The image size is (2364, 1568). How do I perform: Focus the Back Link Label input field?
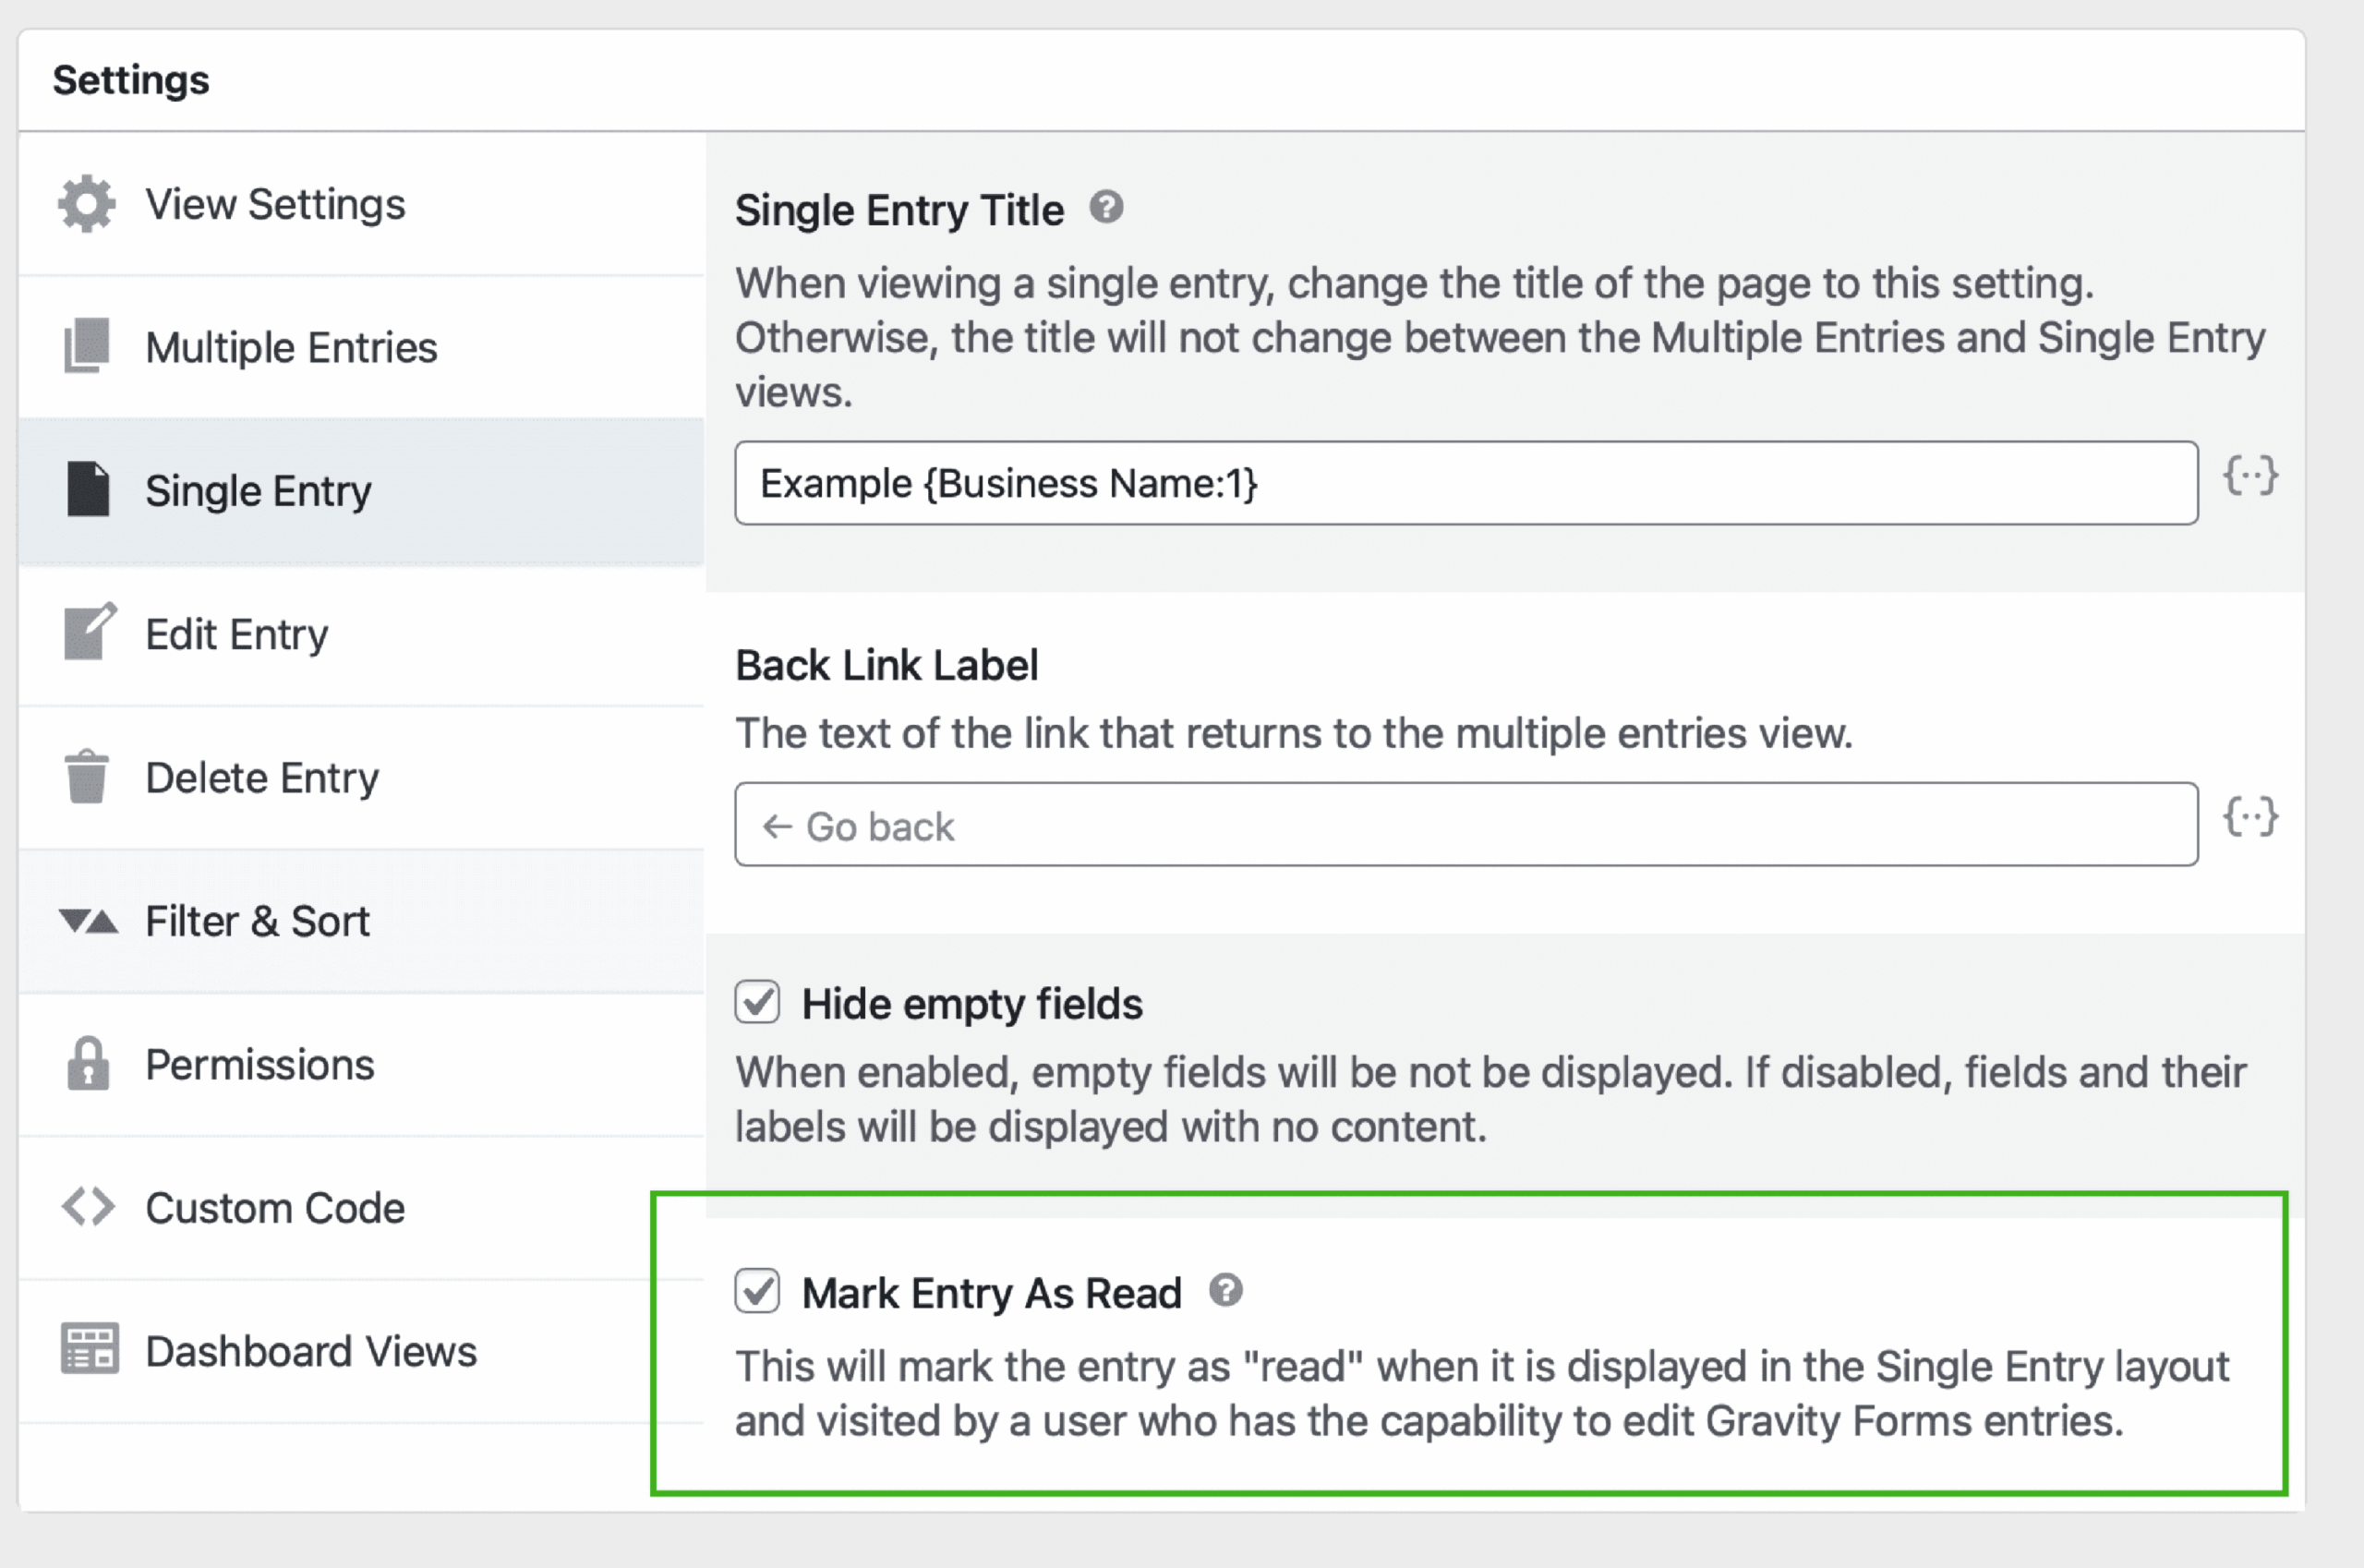pos(1465,825)
